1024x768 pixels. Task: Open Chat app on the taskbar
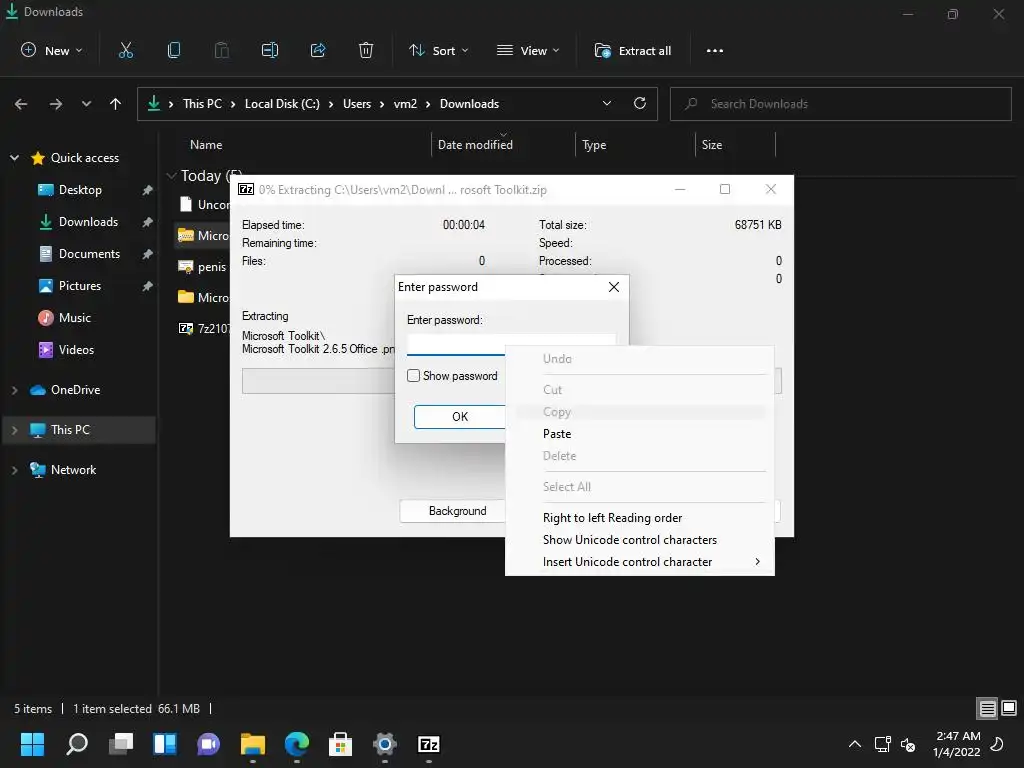pos(208,744)
